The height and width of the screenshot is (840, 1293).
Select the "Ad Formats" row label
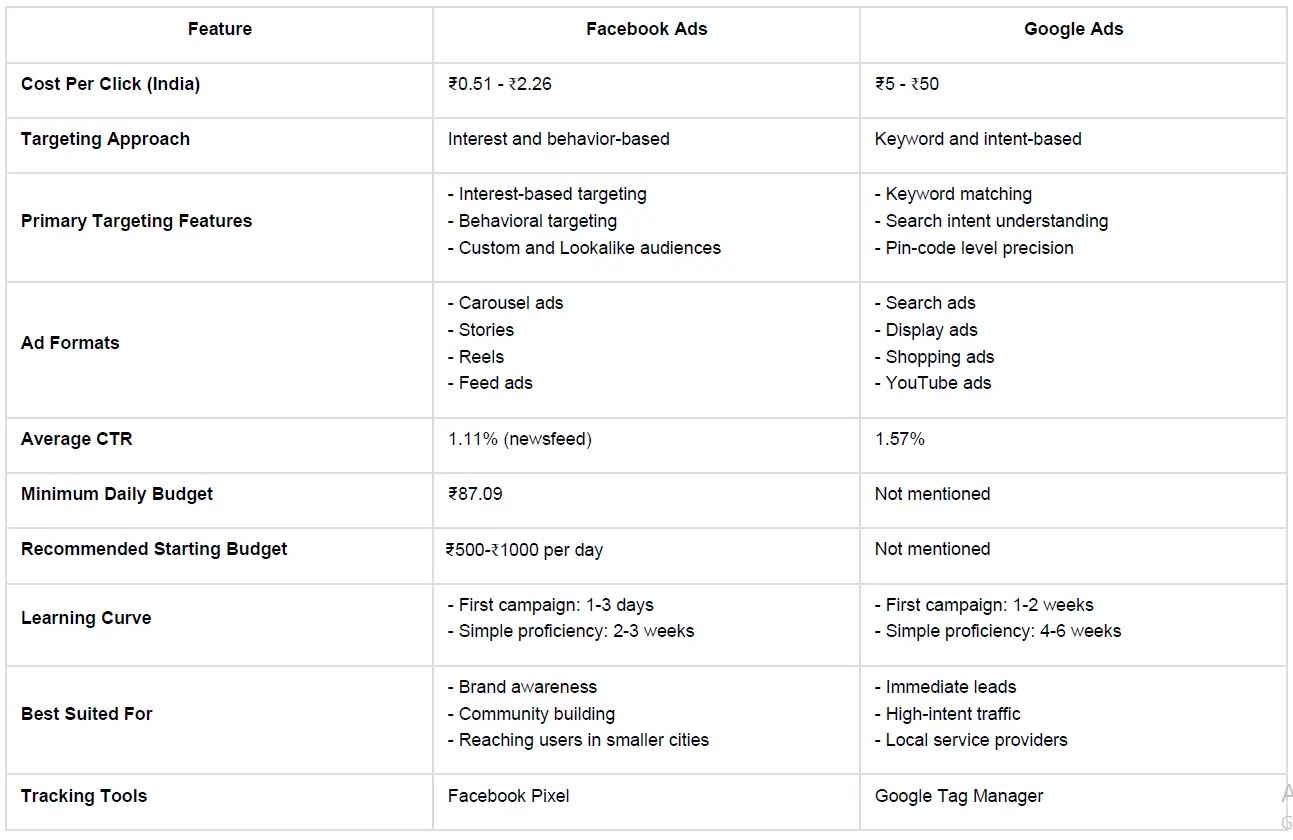click(70, 343)
